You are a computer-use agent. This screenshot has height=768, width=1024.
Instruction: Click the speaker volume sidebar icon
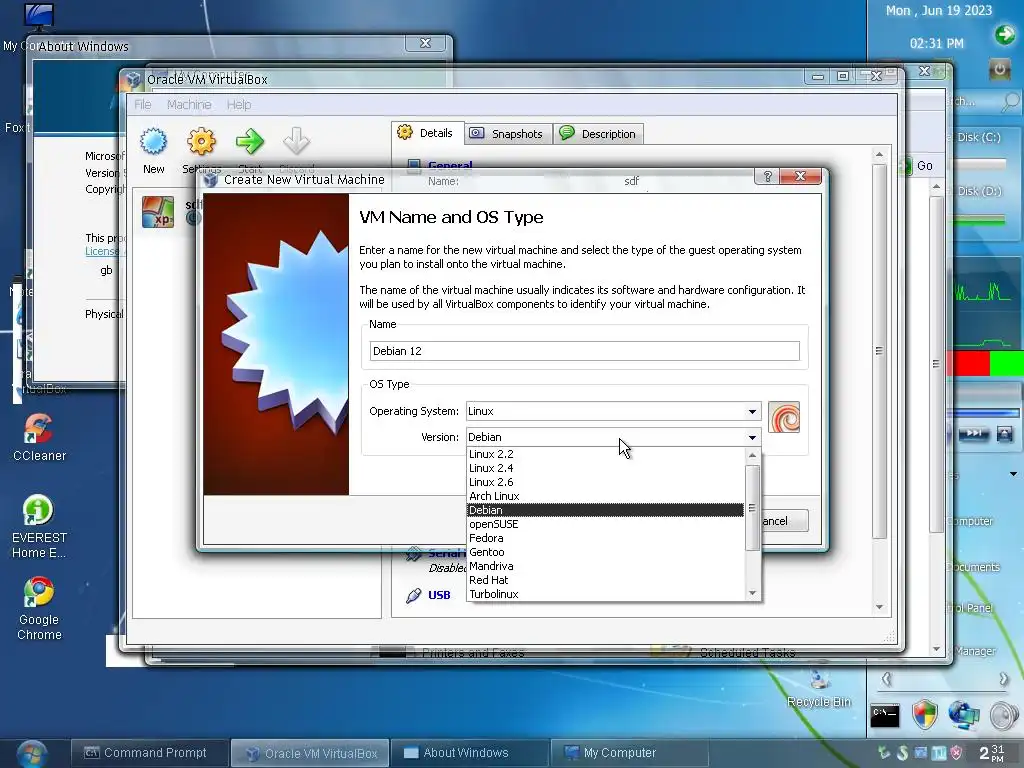coord(1004,715)
